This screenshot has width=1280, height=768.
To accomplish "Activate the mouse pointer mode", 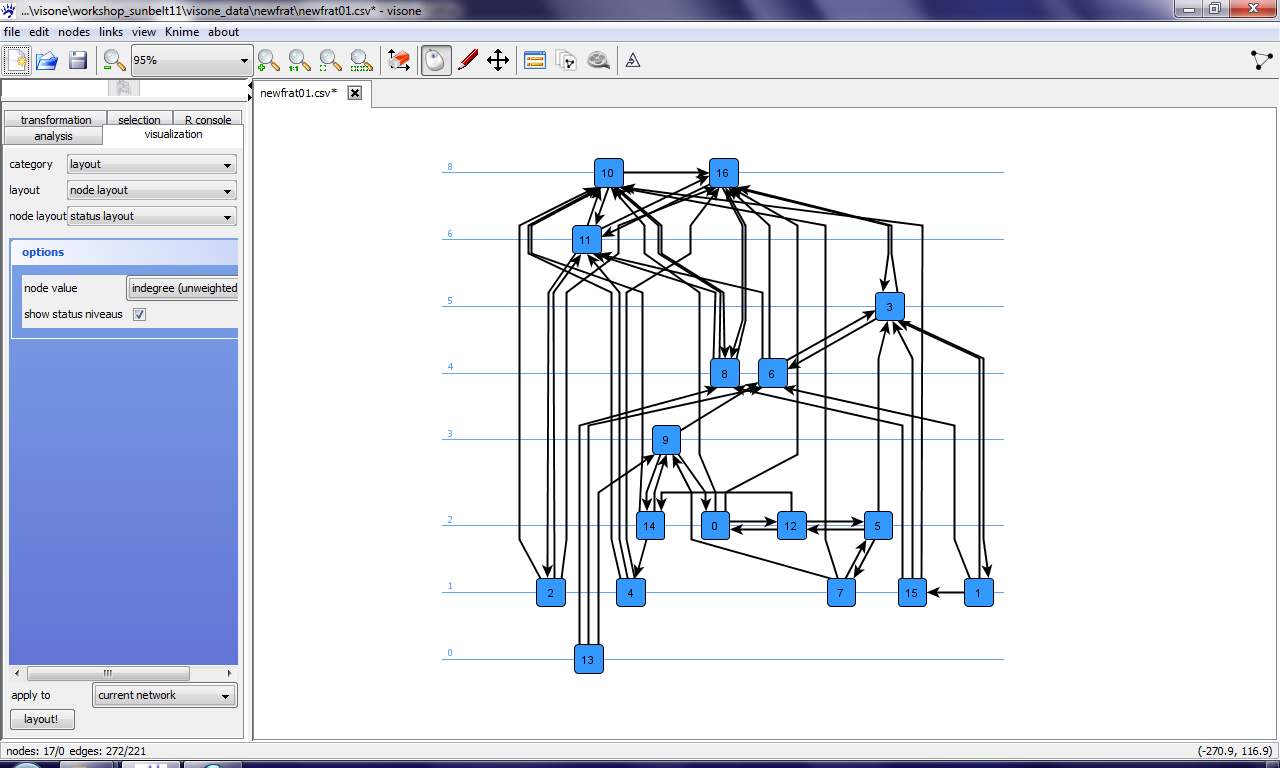I will pyautogui.click(x=436, y=61).
